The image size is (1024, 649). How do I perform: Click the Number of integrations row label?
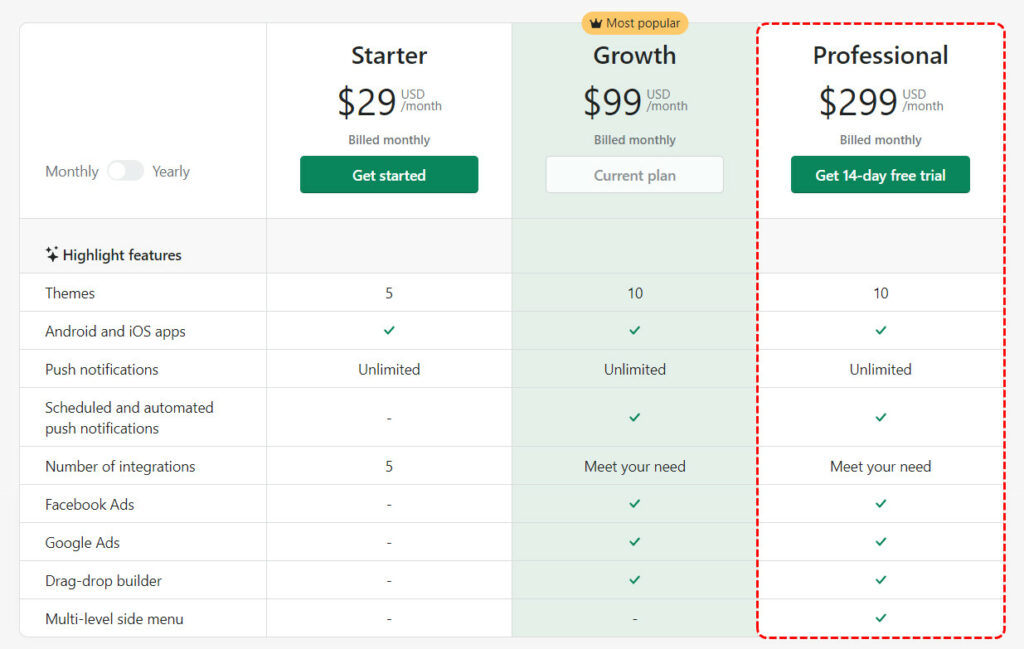tap(120, 466)
